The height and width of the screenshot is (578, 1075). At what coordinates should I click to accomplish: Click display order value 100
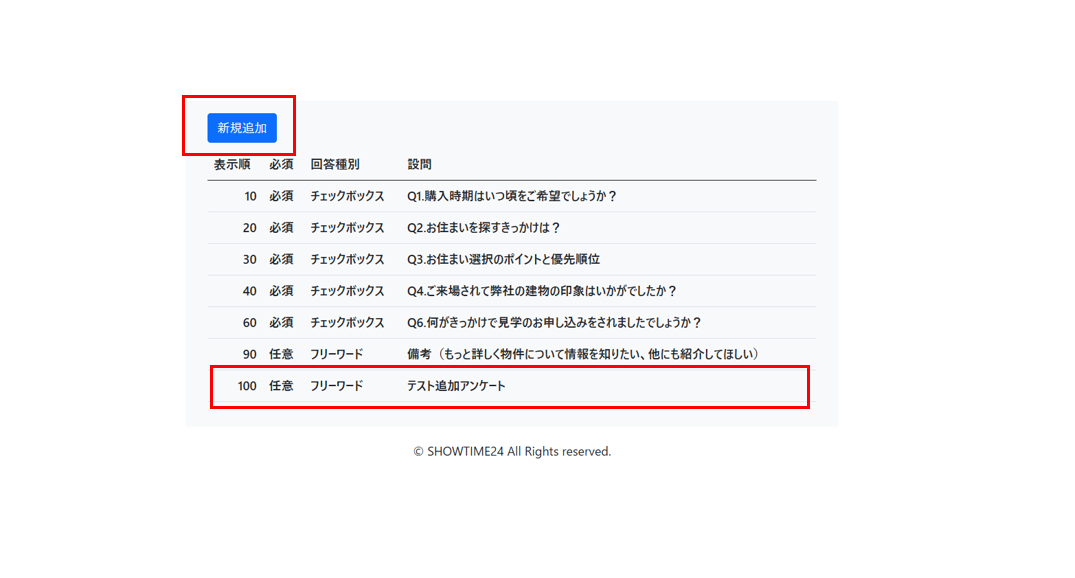[x=247, y=386]
